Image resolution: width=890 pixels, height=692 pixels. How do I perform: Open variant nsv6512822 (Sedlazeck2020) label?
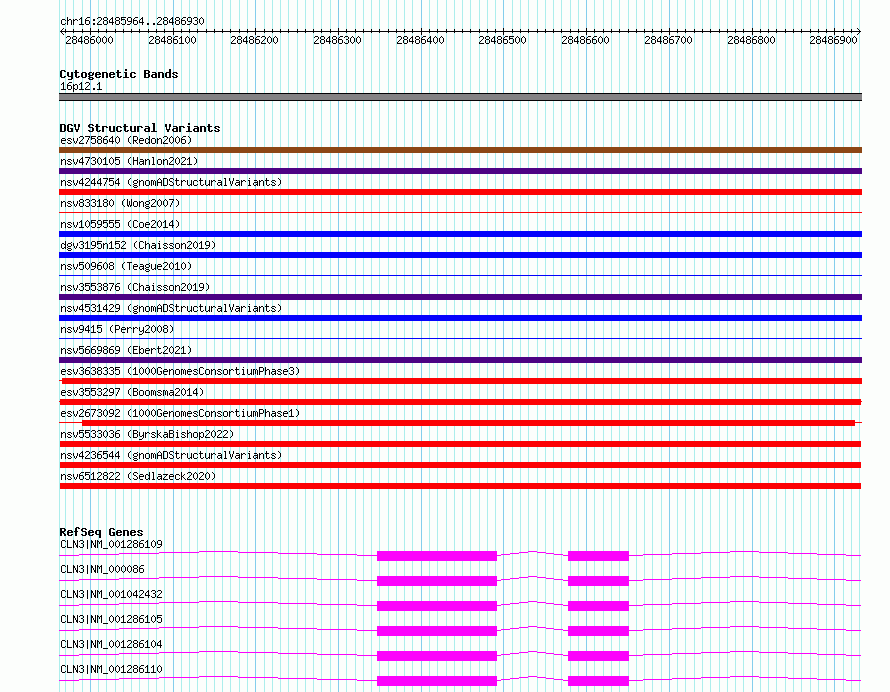[138, 476]
